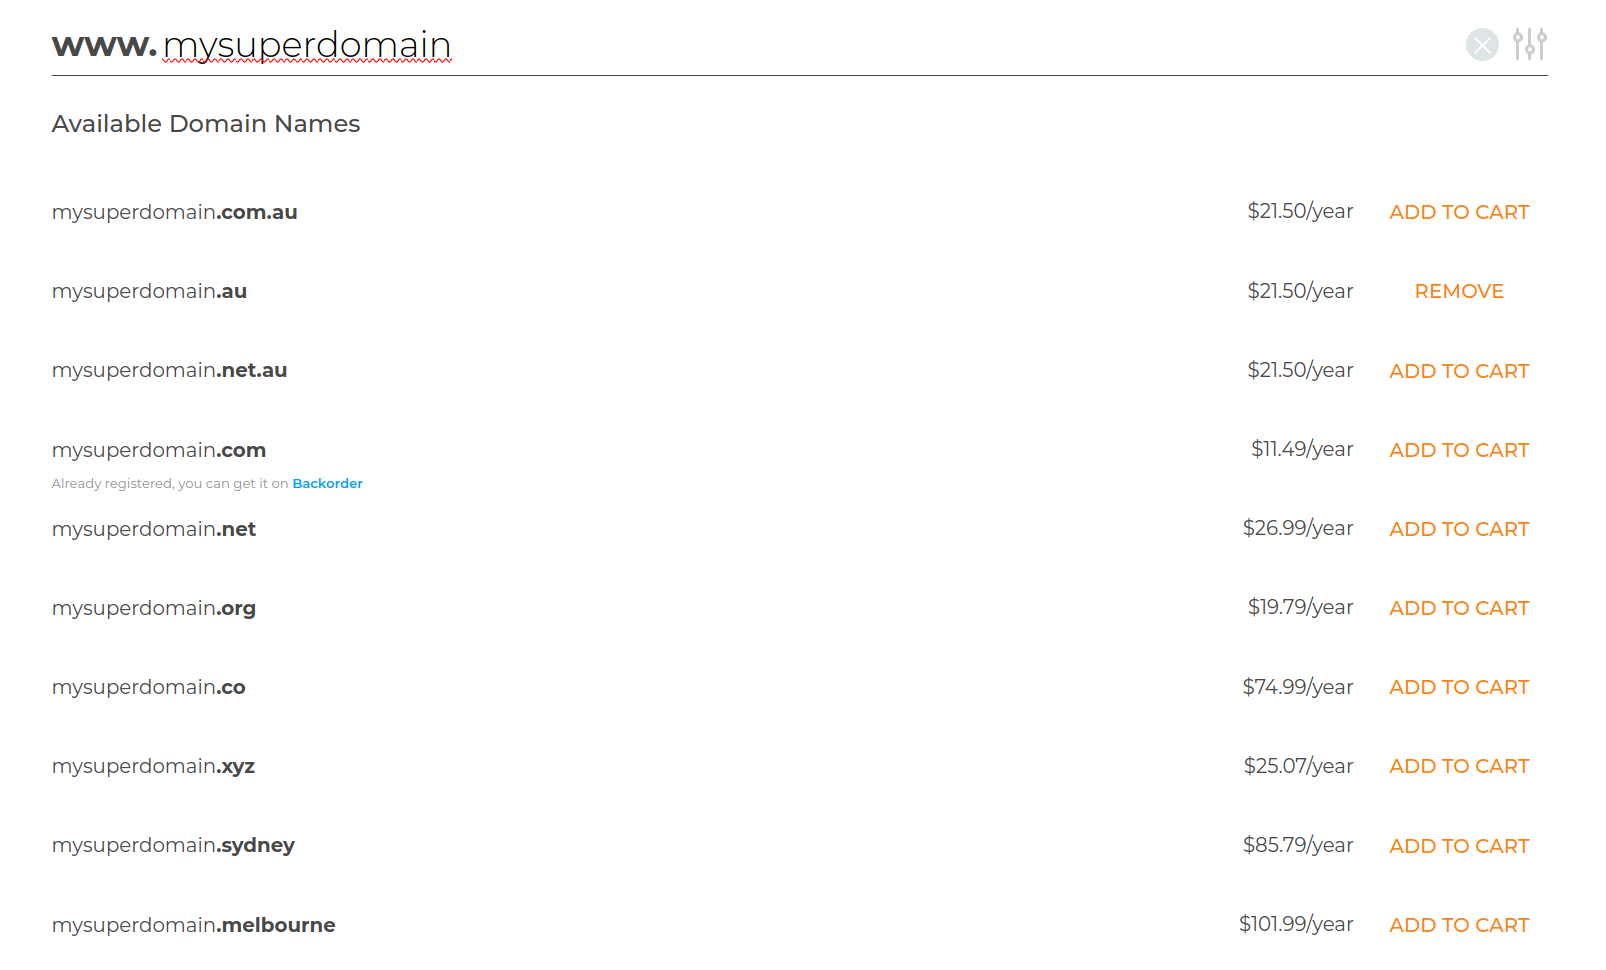Click the Available Domain Names heading
1606x970 pixels.
click(206, 124)
